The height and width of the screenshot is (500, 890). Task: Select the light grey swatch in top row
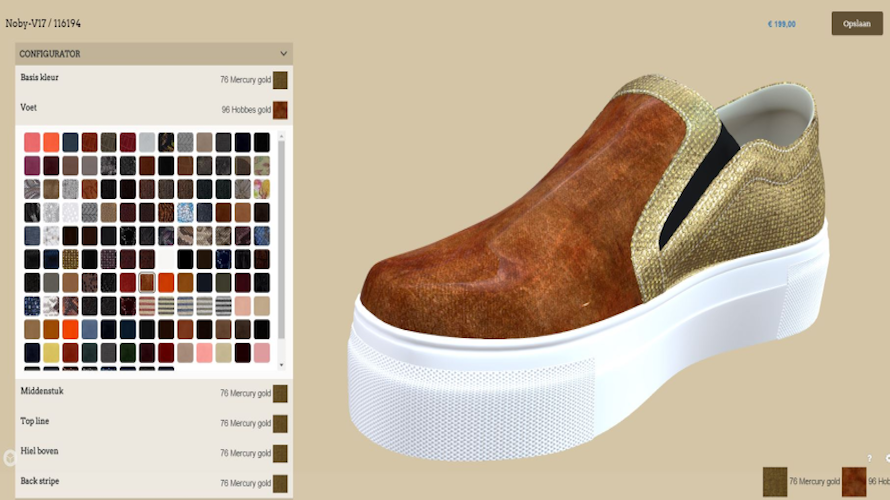147,142
